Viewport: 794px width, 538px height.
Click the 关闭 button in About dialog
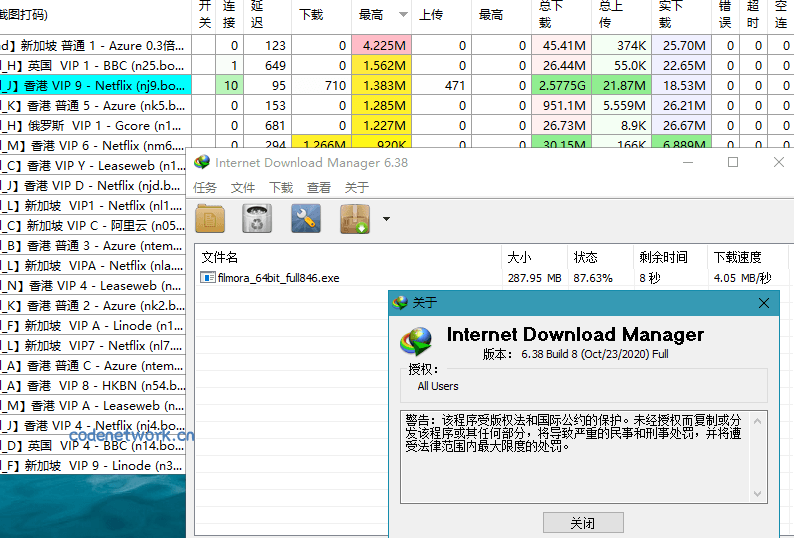583,522
